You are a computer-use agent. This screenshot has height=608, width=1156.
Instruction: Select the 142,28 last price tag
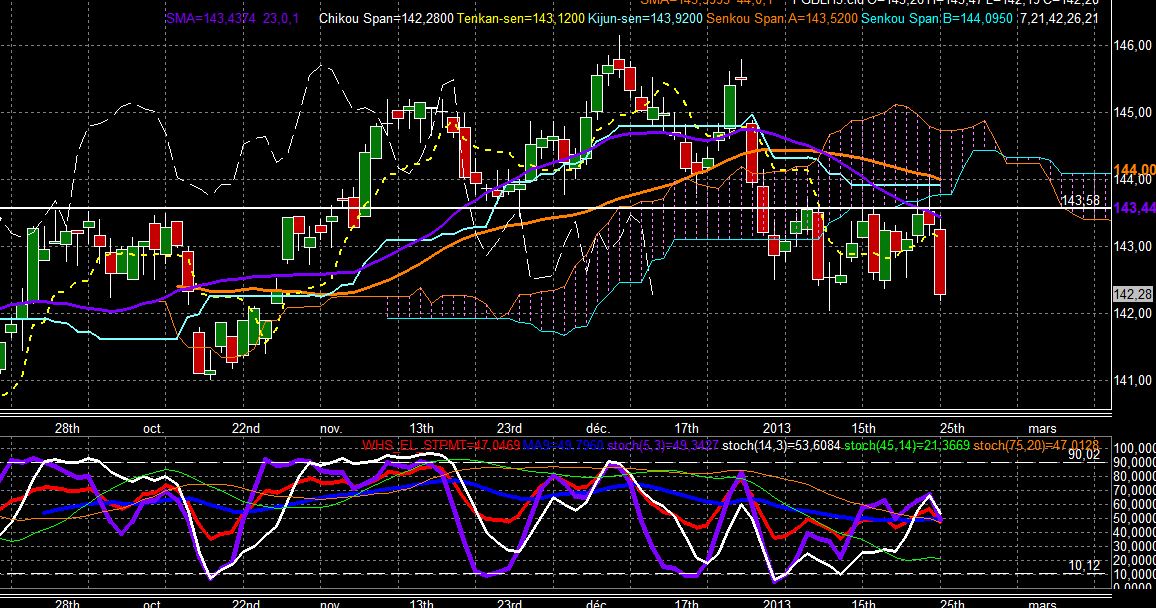(x=1132, y=295)
